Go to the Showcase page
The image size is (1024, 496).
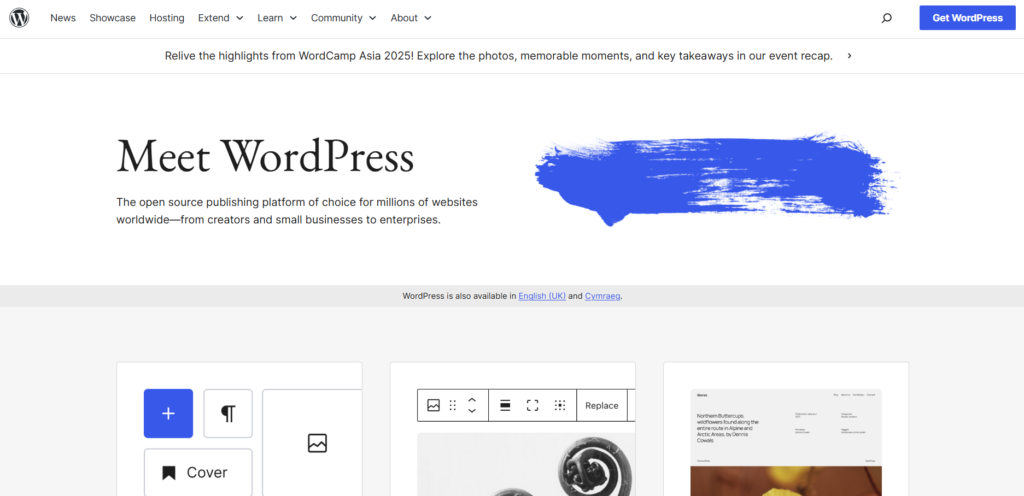click(112, 18)
